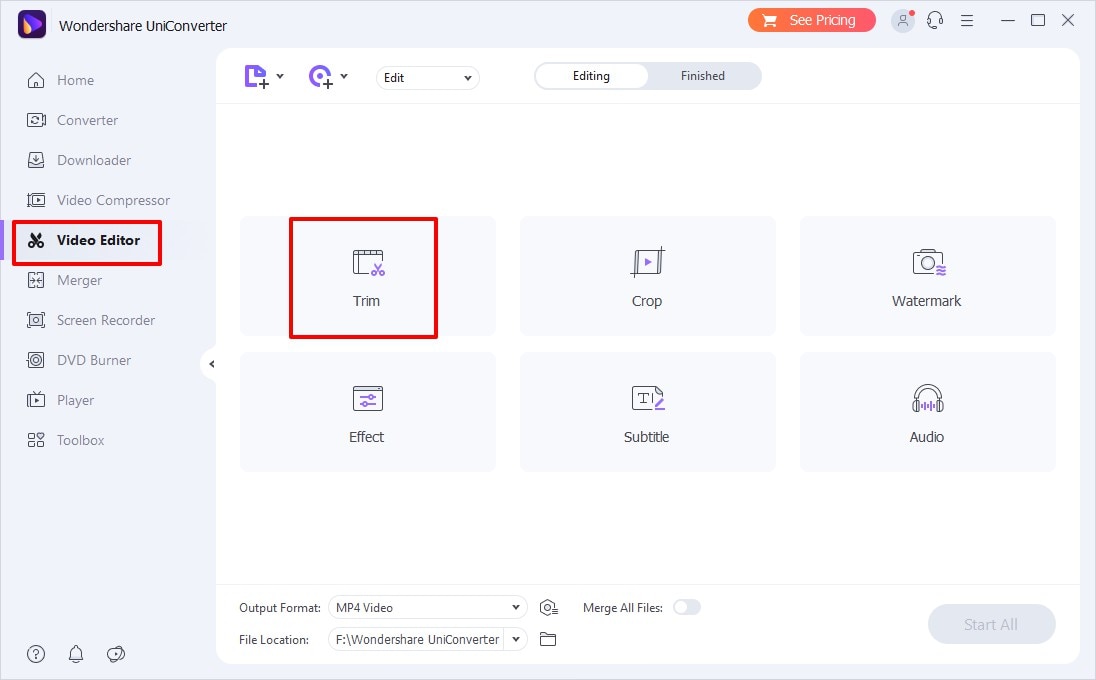The image size is (1096, 680).
Task: Switch to the Finished tab
Action: coord(703,76)
